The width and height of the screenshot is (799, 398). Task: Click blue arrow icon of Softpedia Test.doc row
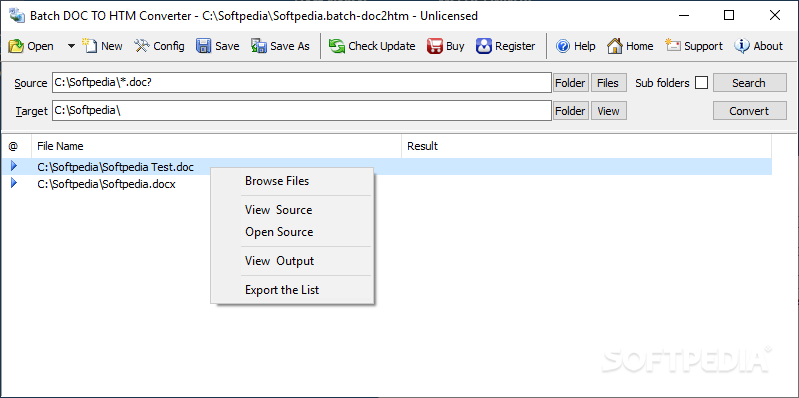(14, 166)
